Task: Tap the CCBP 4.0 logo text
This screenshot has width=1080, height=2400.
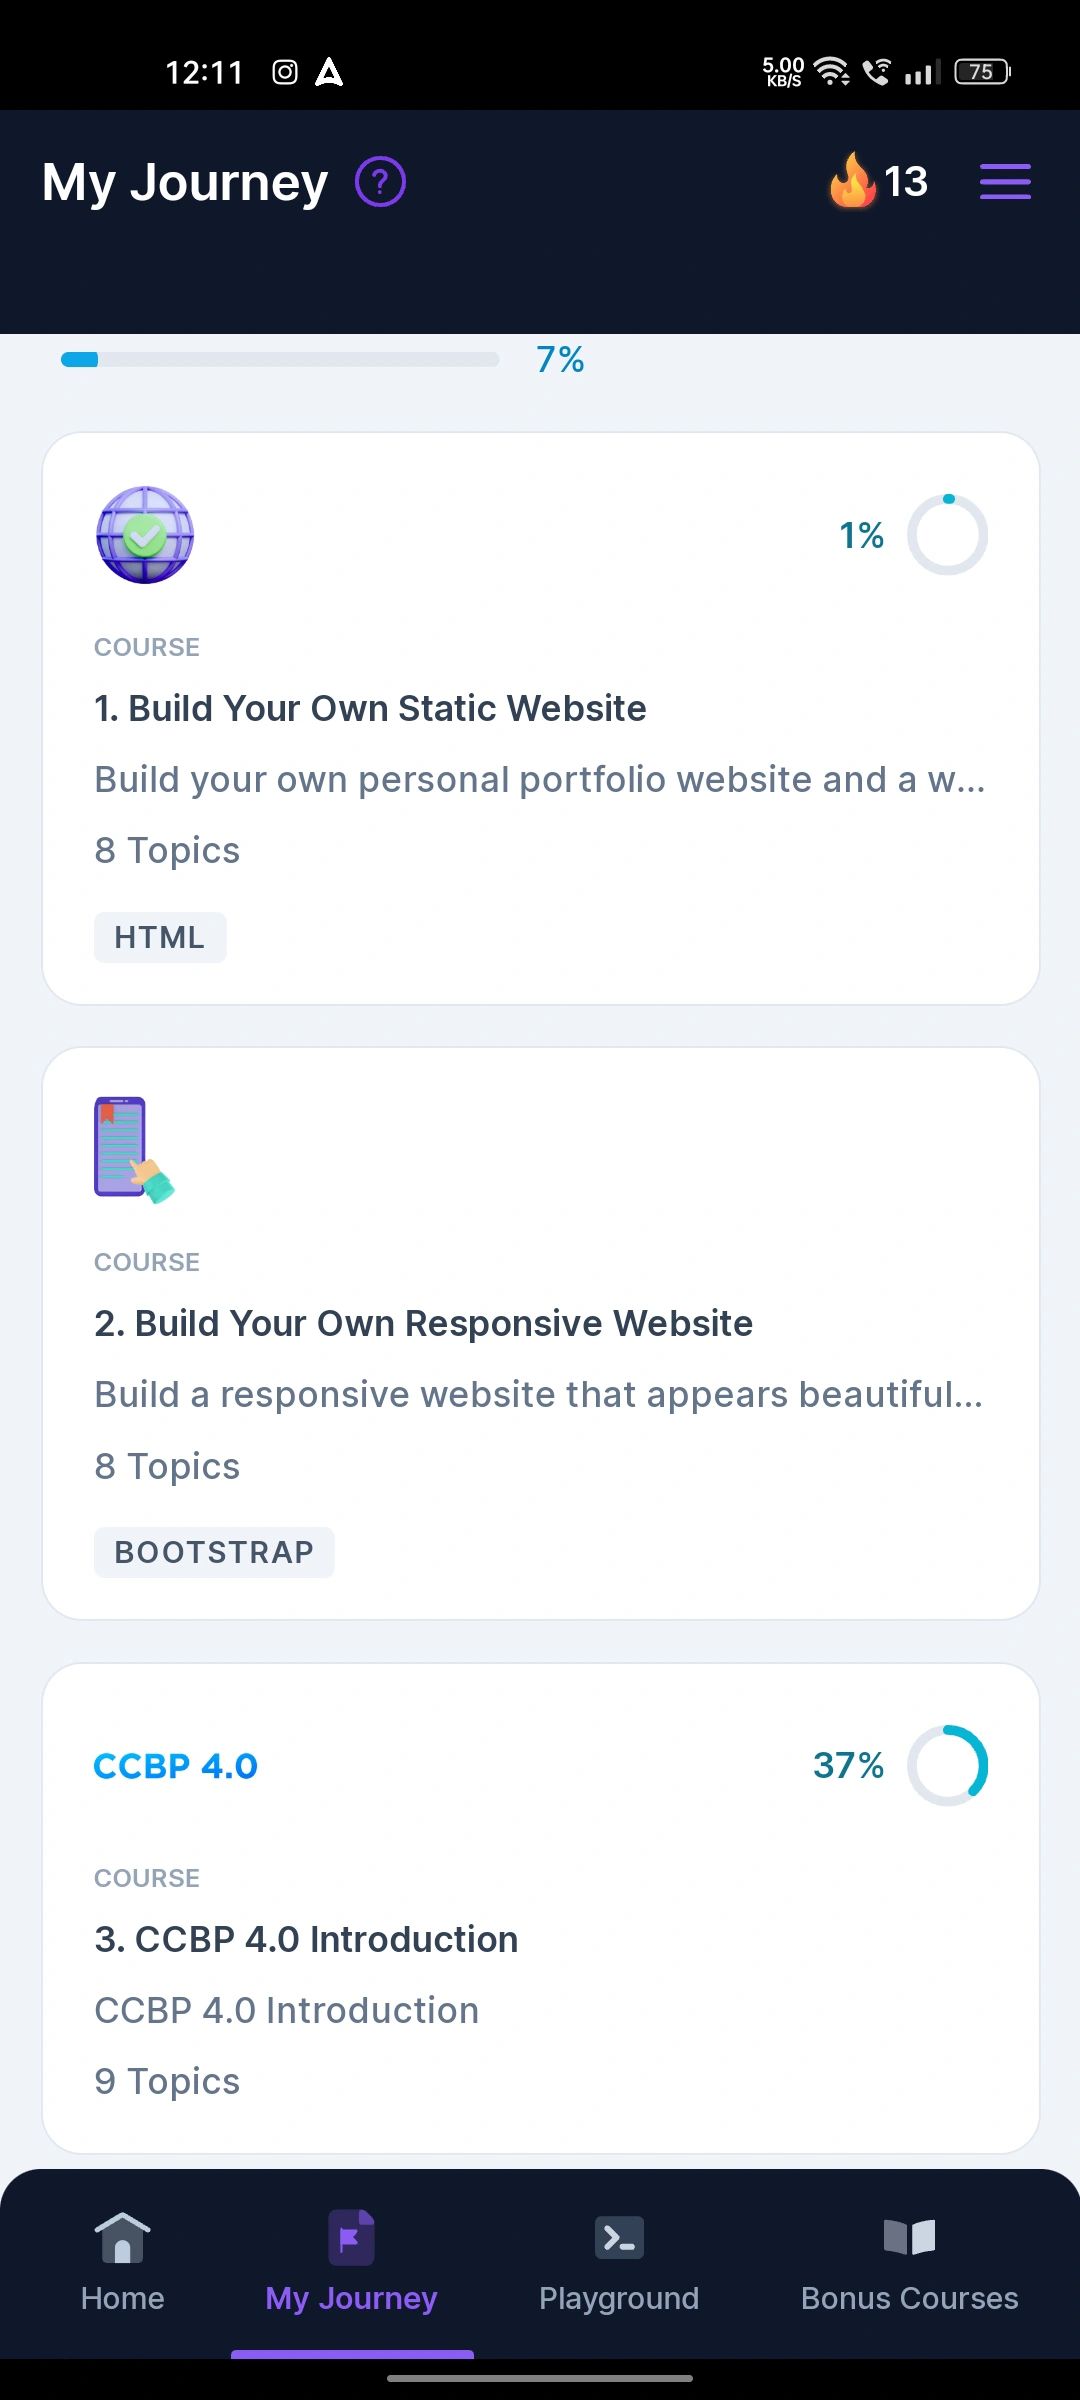Action: tap(176, 1766)
